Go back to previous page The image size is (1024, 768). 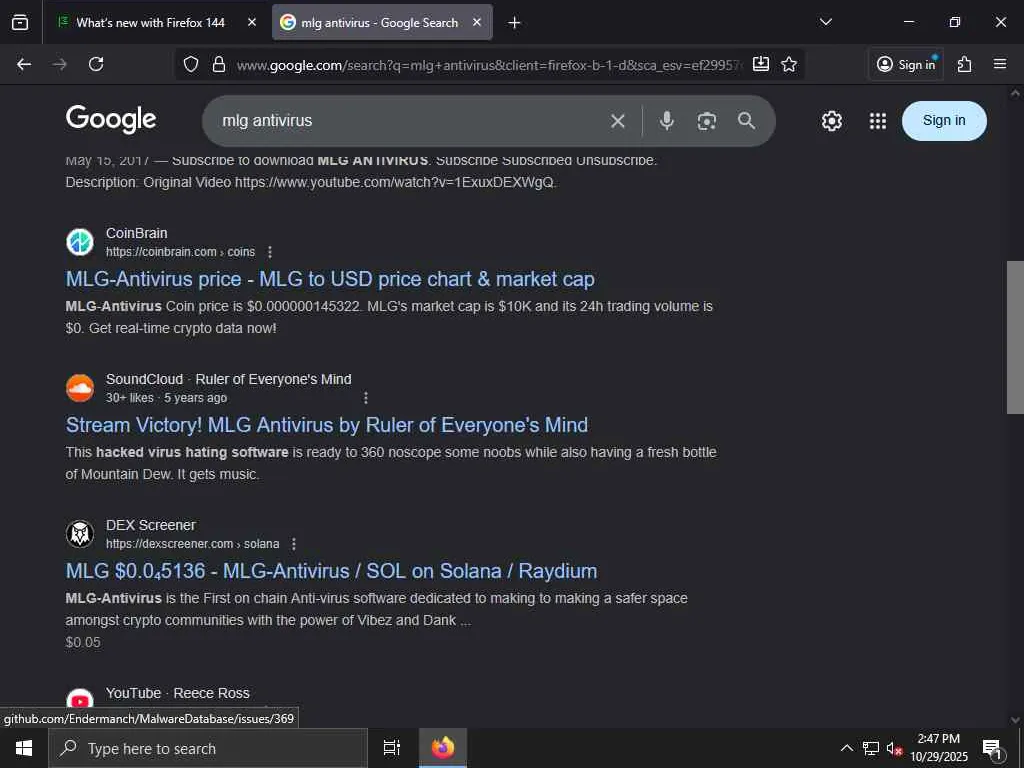point(24,64)
